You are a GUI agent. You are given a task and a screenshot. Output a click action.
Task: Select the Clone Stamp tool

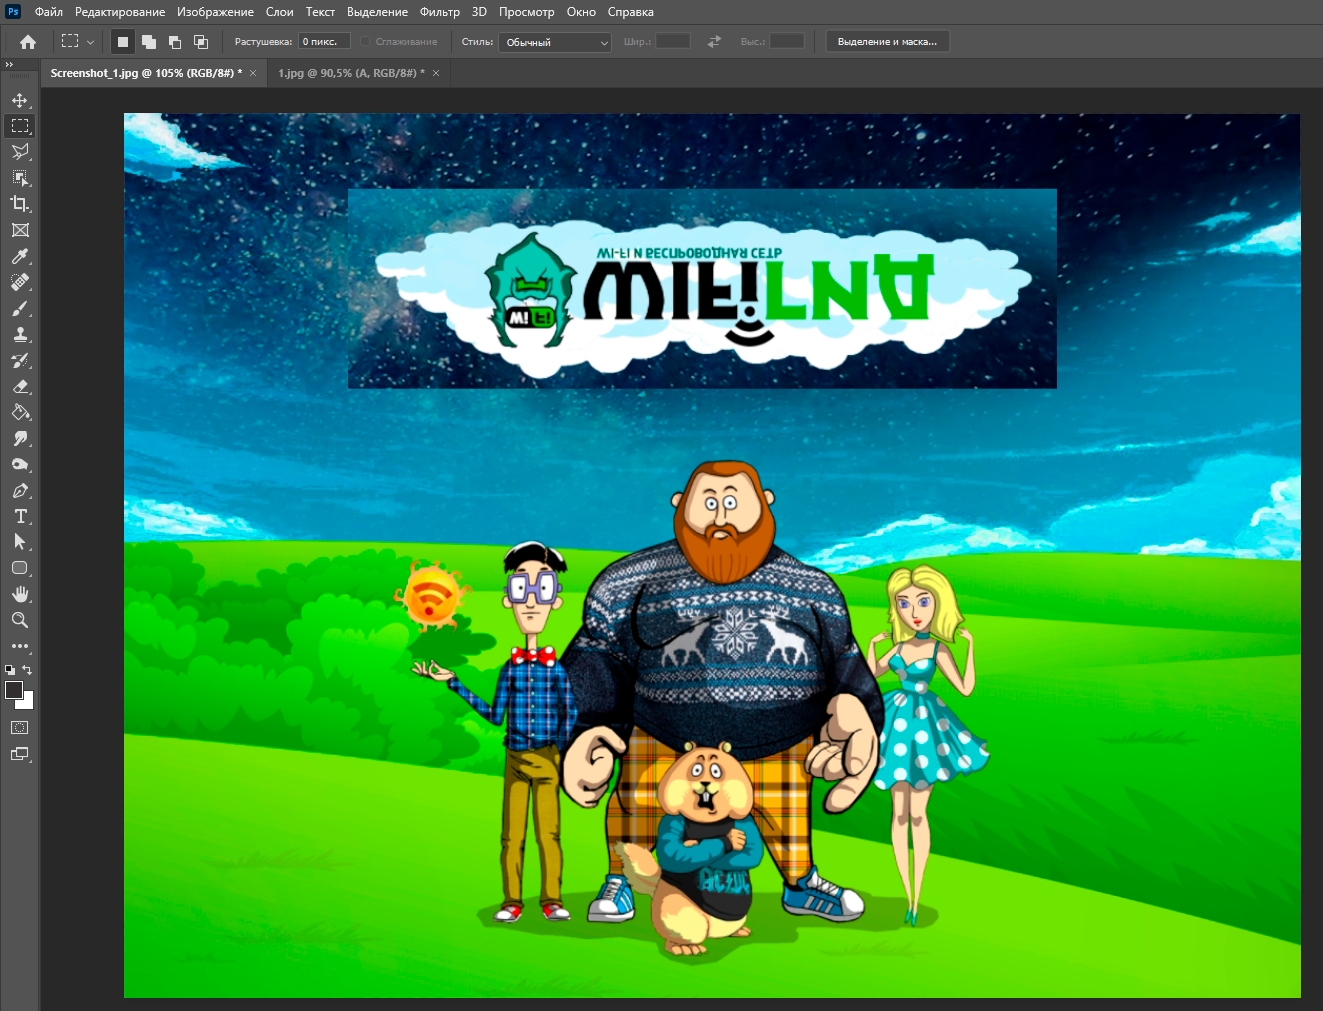[20, 334]
